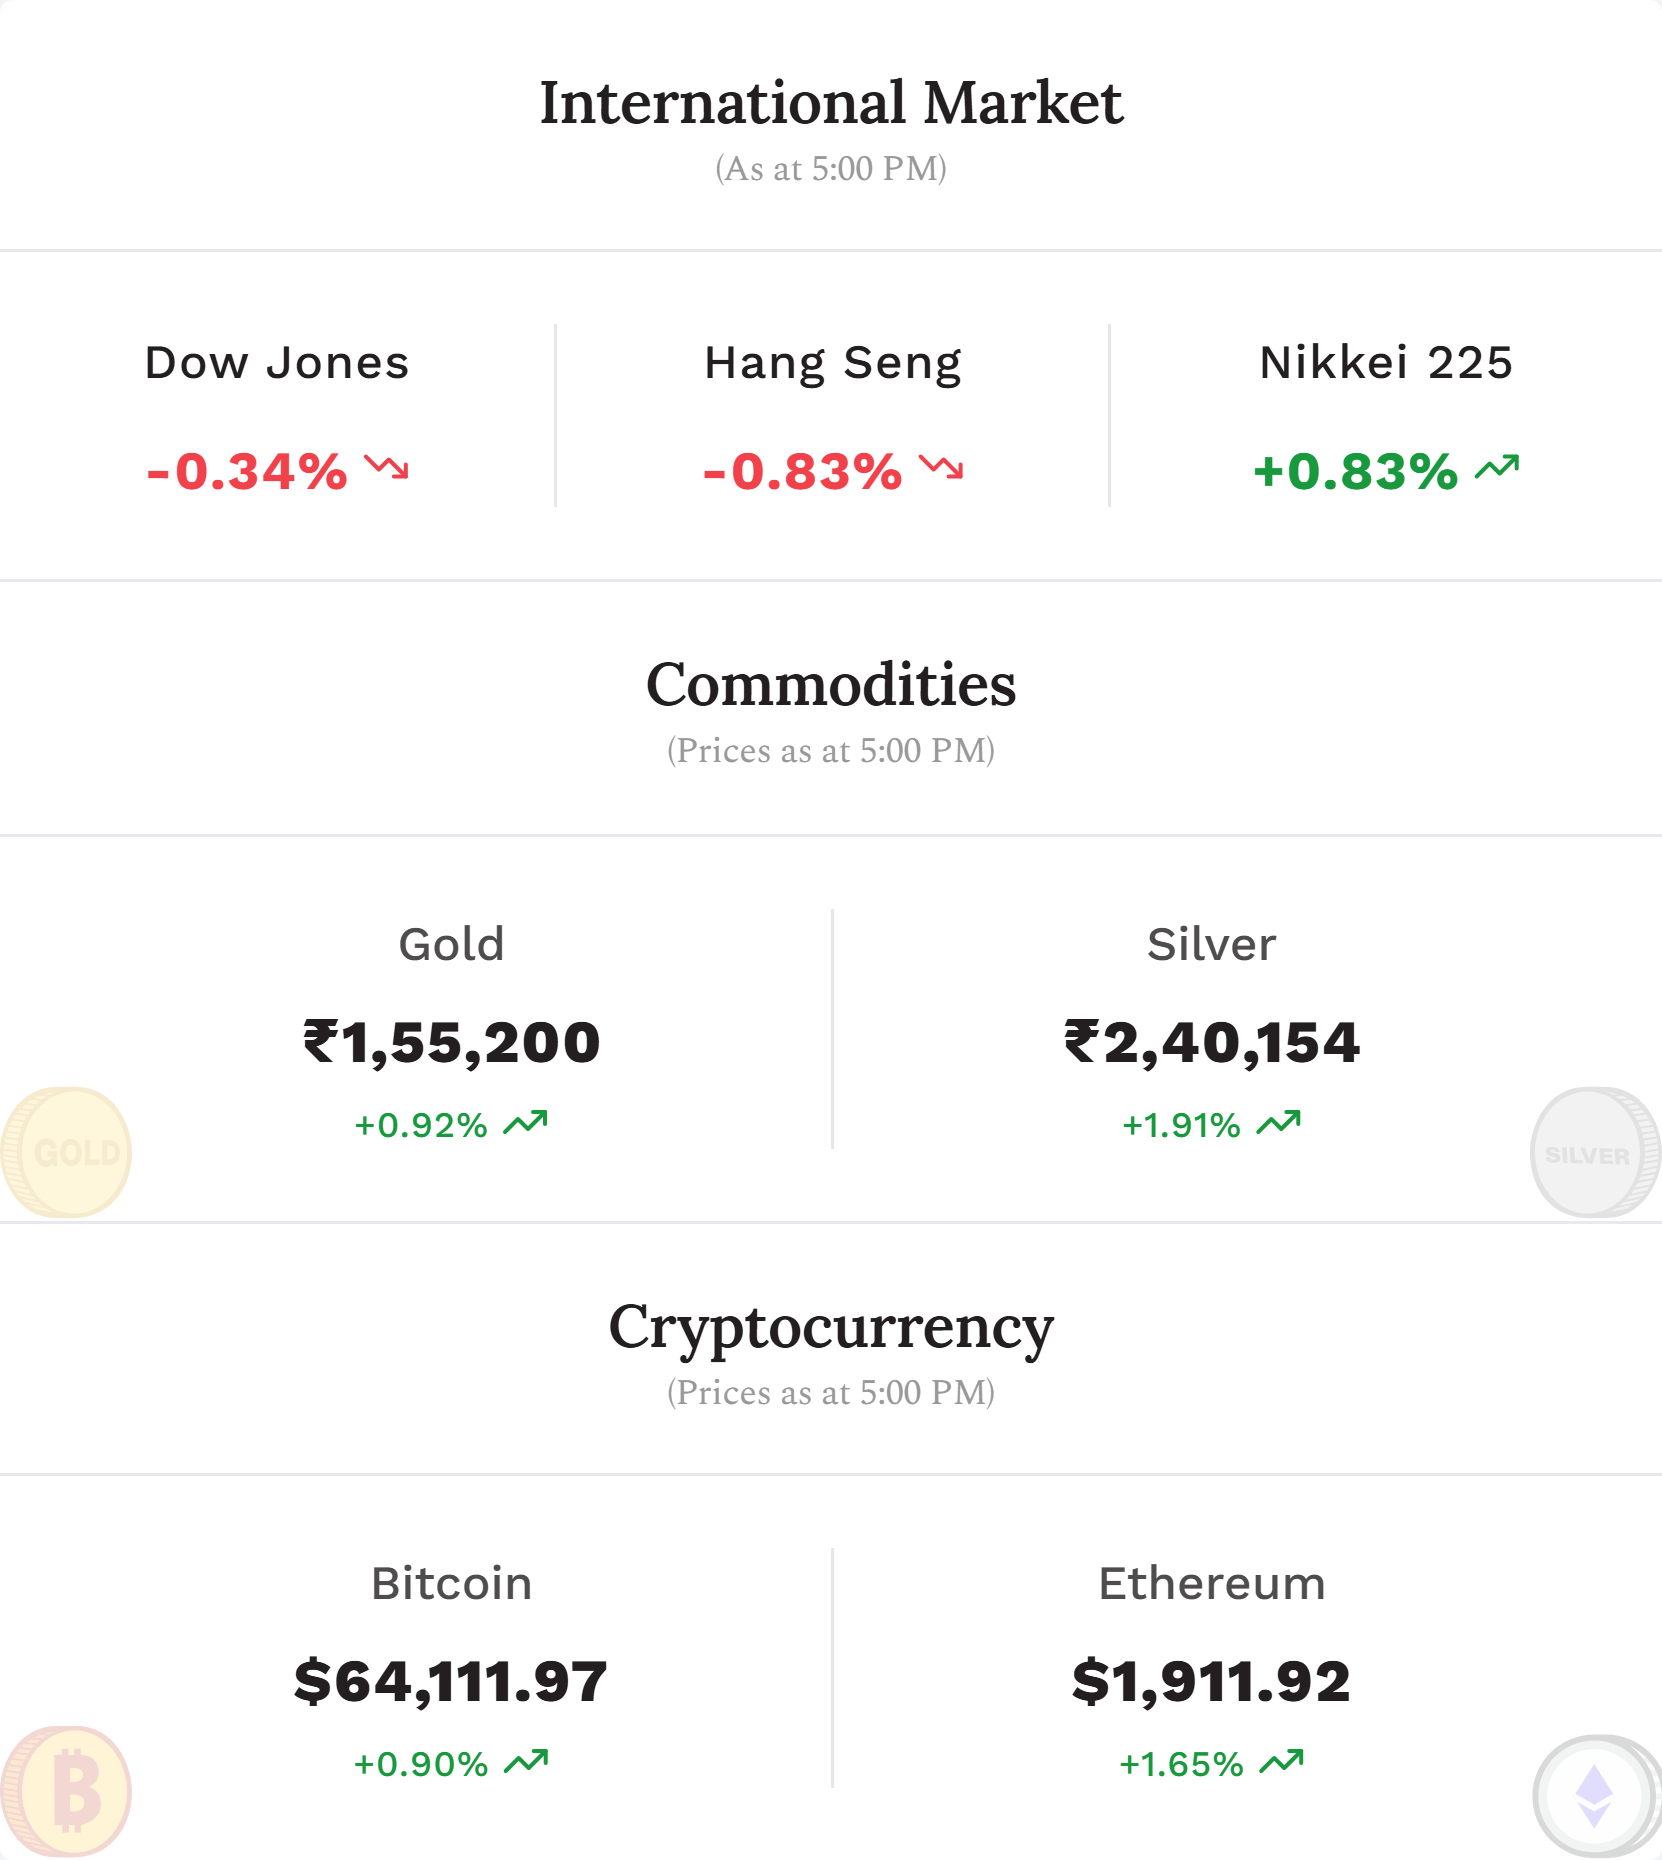Image resolution: width=1662 pixels, height=1860 pixels.
Task: Click Ethereum upward trend arrow icon
Action: (x=1281, y=1762)
